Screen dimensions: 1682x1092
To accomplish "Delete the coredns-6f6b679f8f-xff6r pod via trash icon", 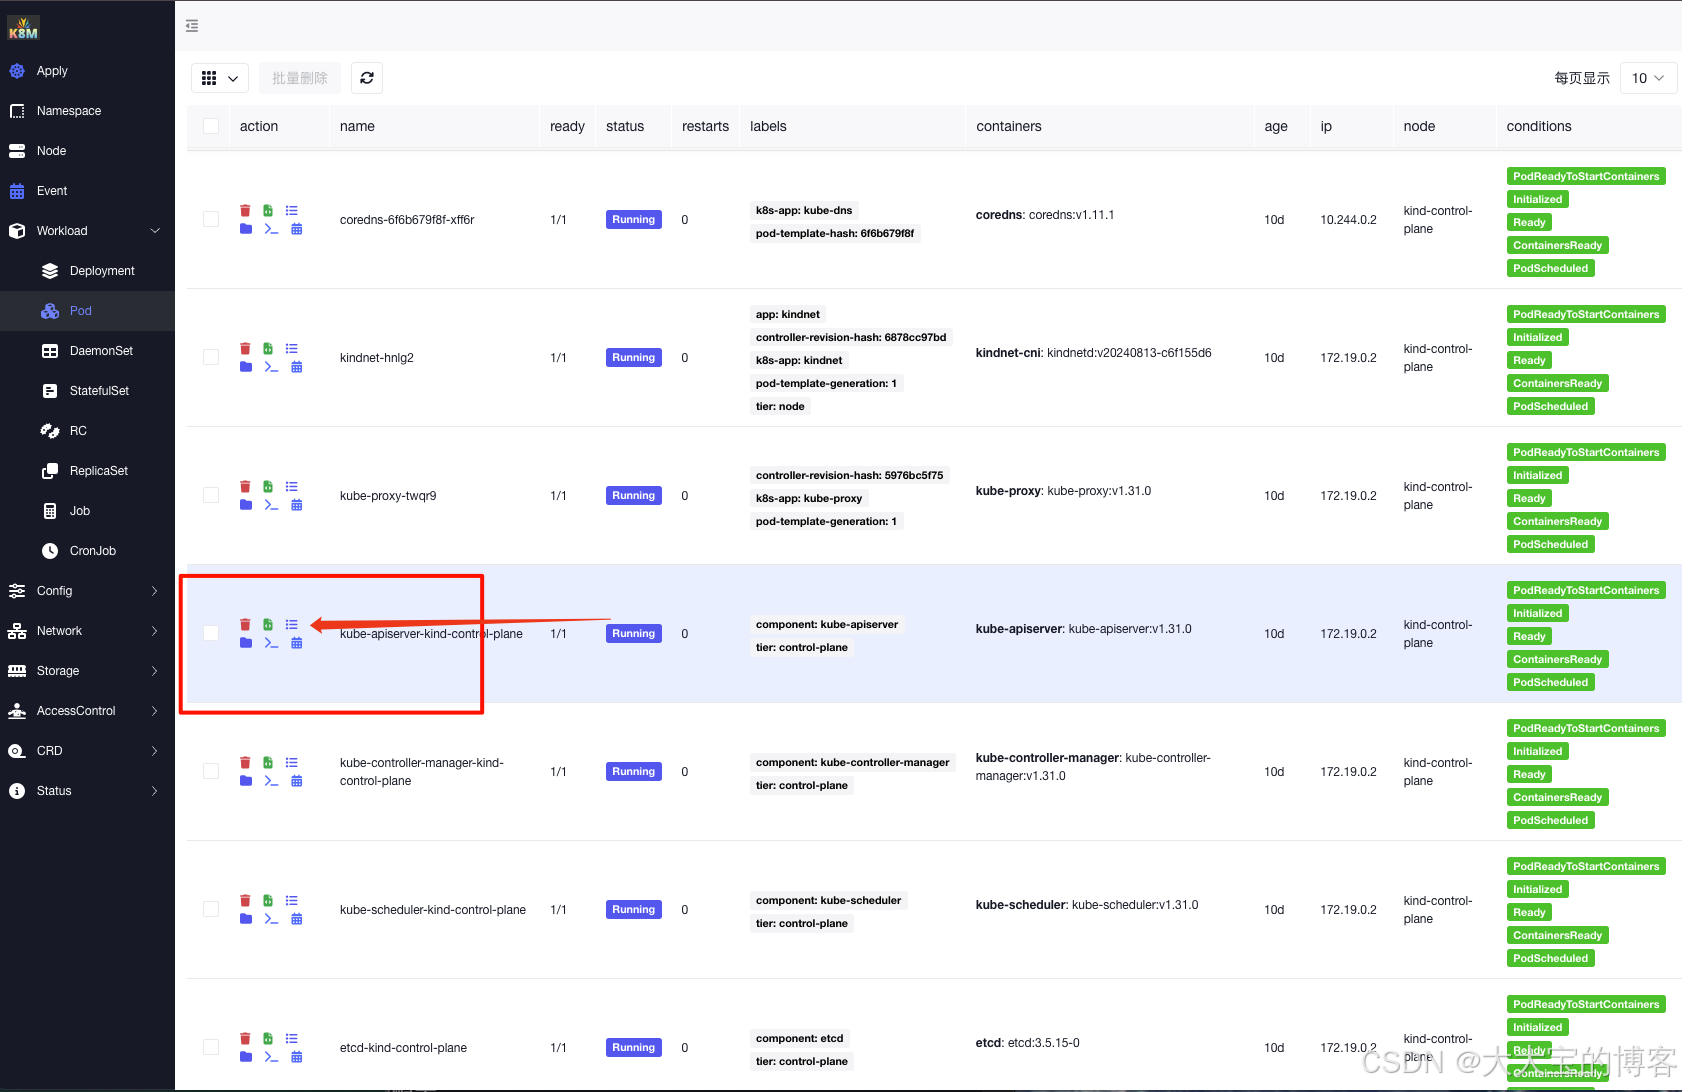I will coord(245,210).
